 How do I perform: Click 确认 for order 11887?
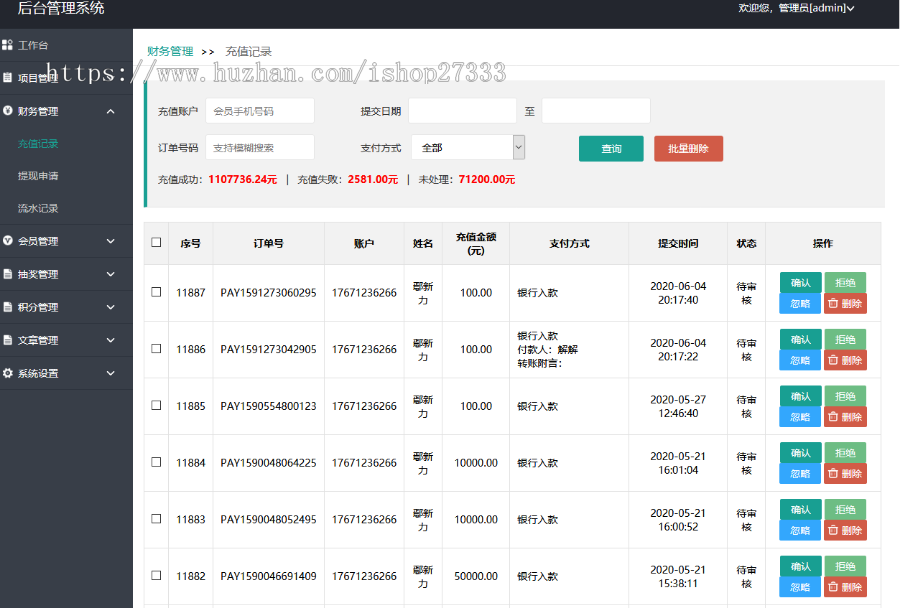(x=801, y=282)
